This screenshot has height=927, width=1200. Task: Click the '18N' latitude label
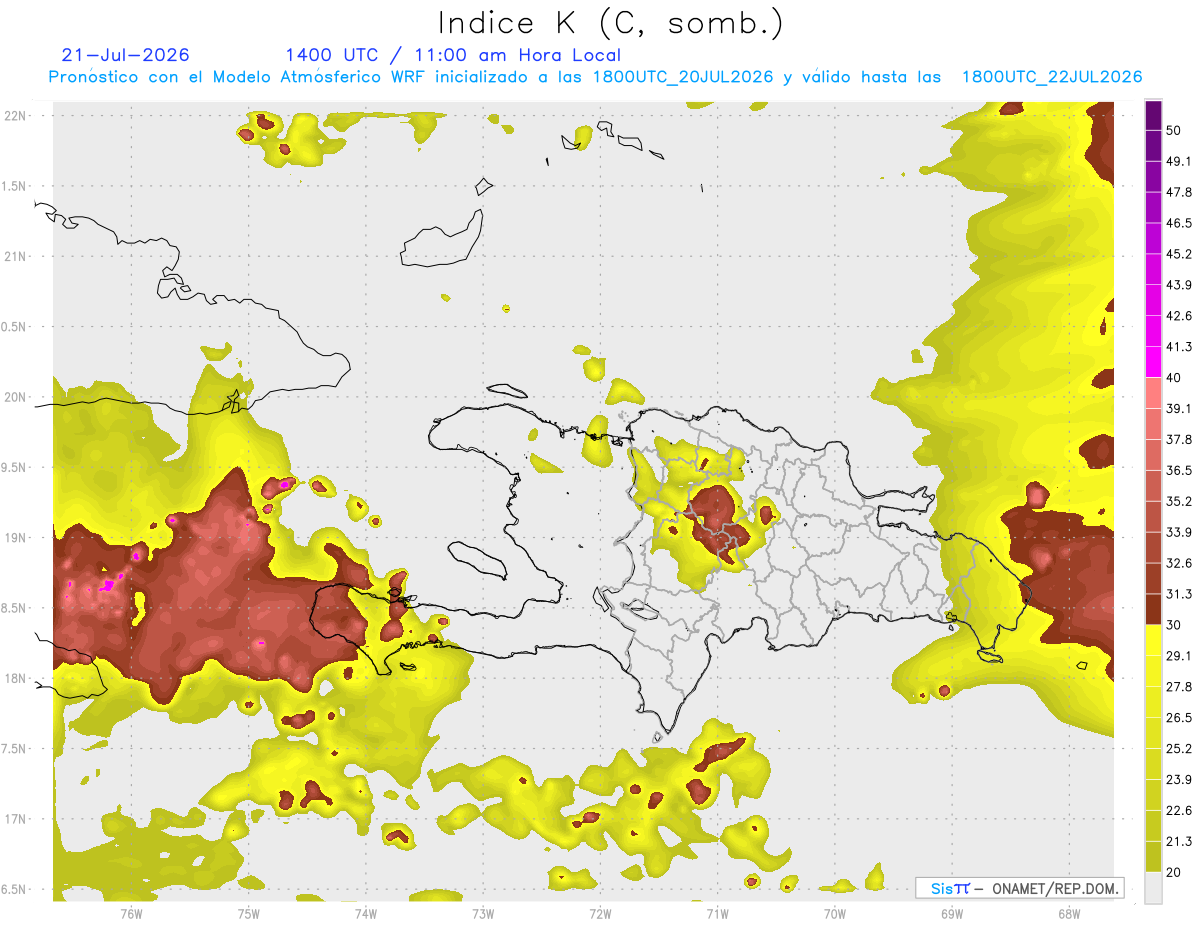coord(17,678)
